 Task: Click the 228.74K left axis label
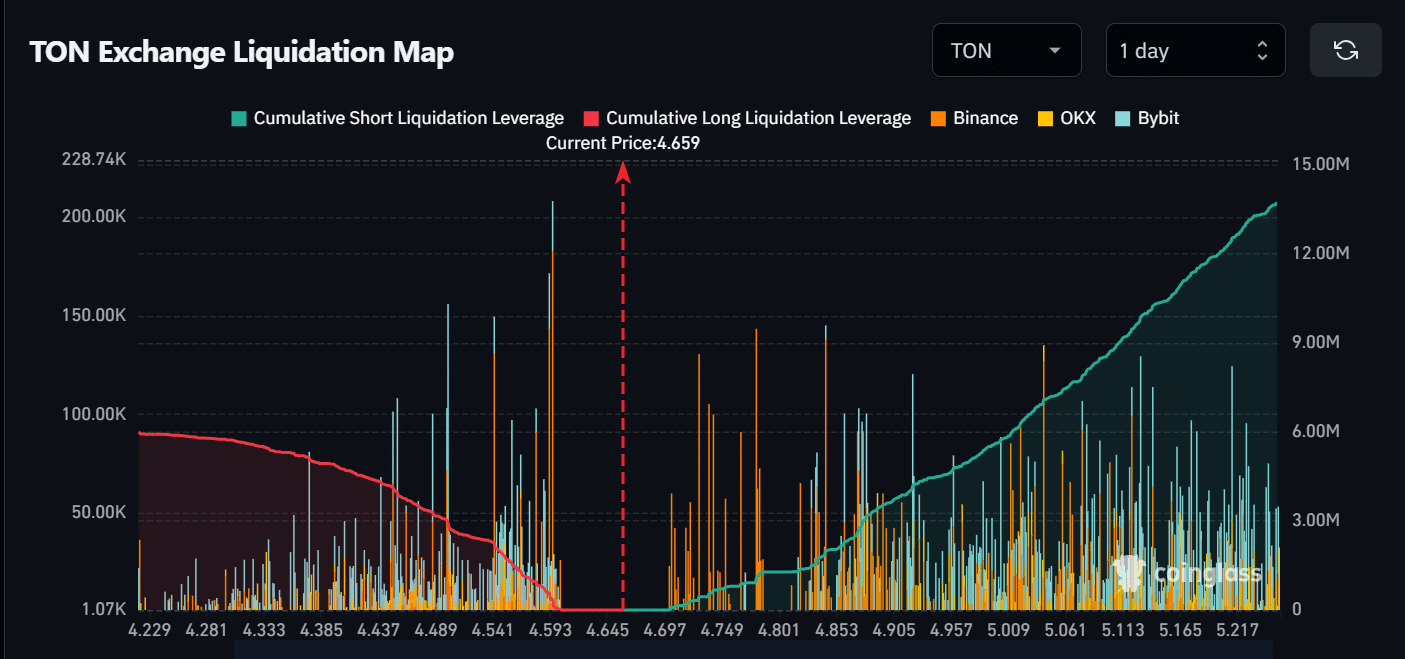click(92, 160)
